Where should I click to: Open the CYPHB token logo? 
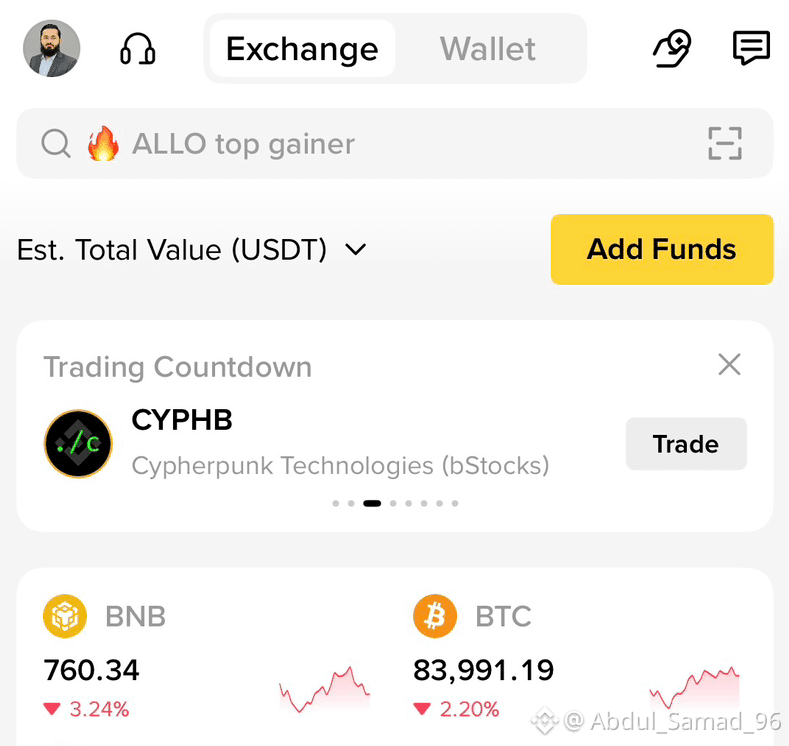tap(78, 443)
